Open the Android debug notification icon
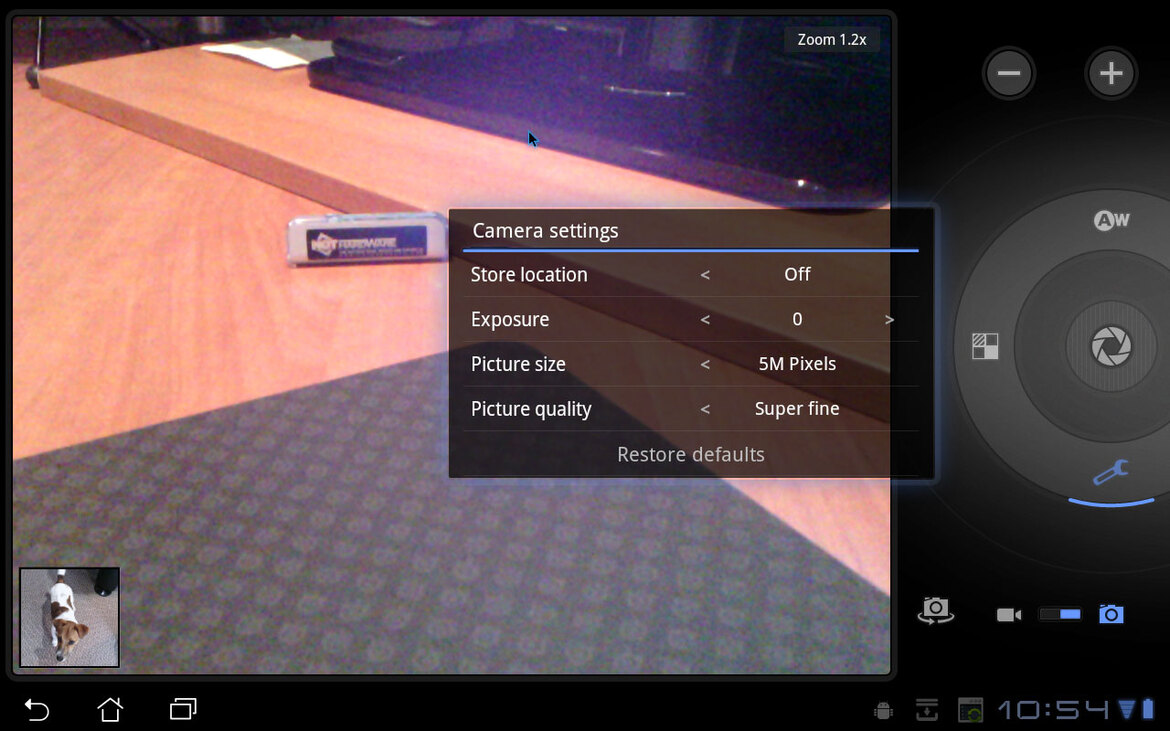The width and height of the screenshot is (1170, 731). click(883, 710)
